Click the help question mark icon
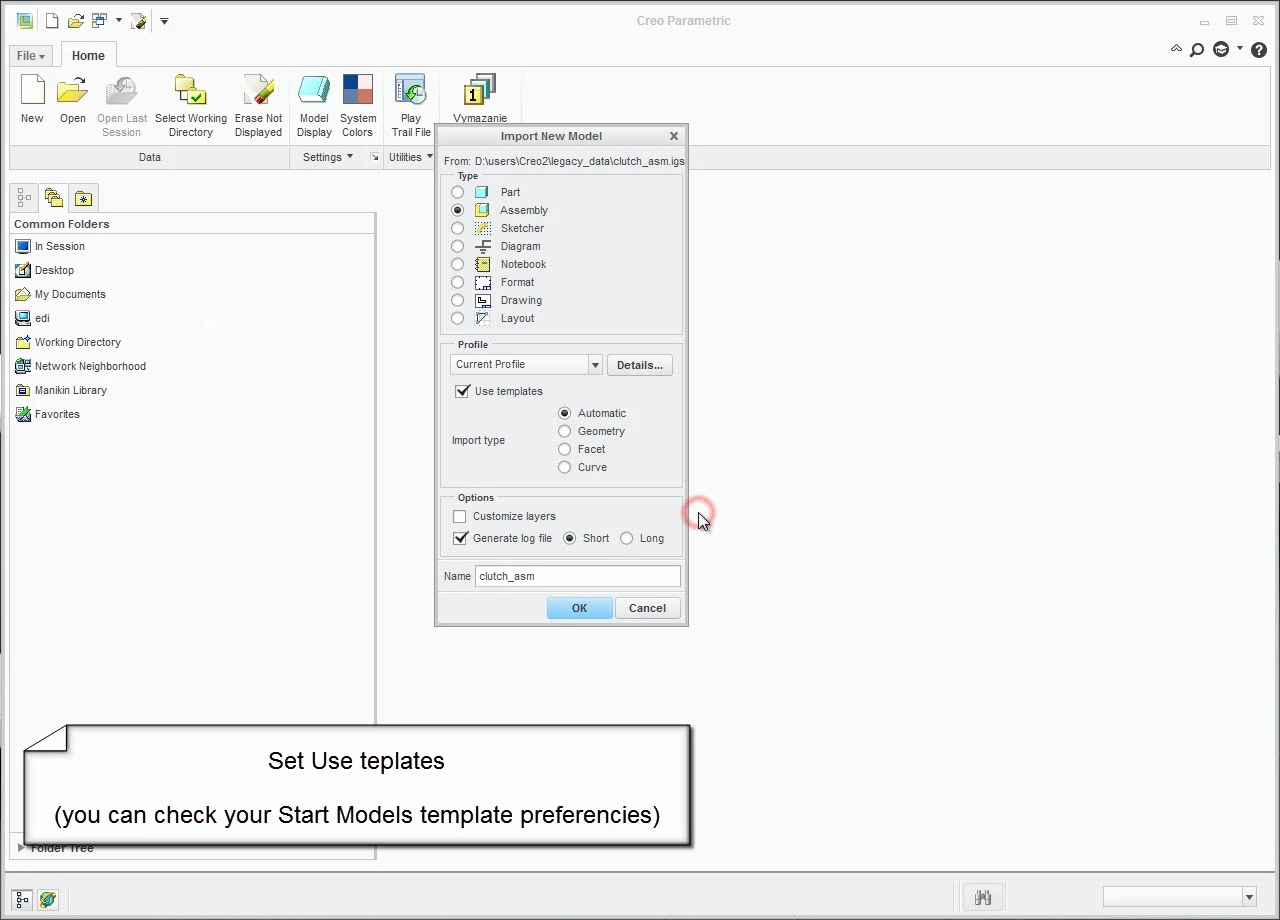The image size is (1280, 920). [x=1259, y=49]
